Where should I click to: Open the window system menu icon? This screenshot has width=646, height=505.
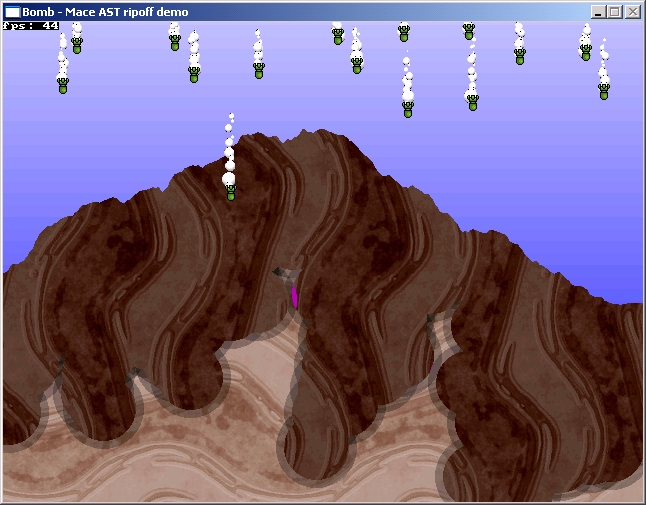coord(12,12)
